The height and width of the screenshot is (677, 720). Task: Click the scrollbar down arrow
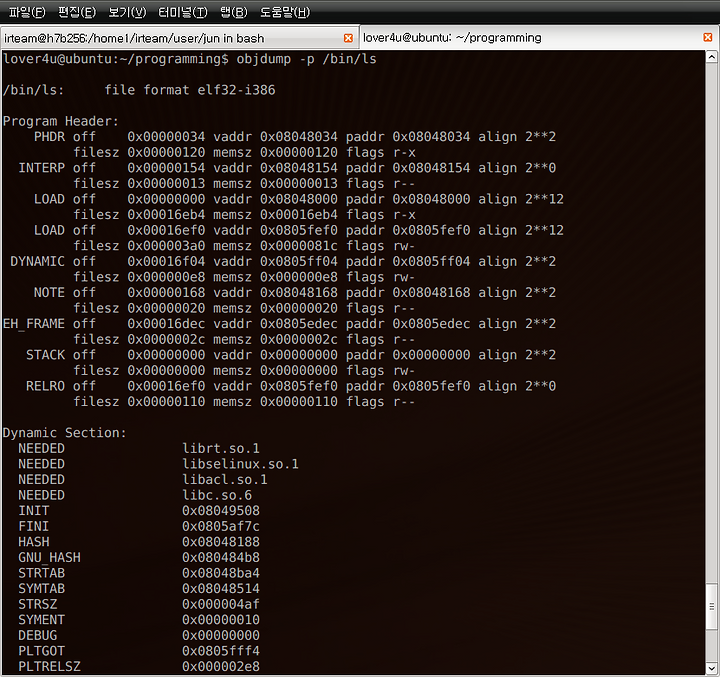[x=712, y=668]
